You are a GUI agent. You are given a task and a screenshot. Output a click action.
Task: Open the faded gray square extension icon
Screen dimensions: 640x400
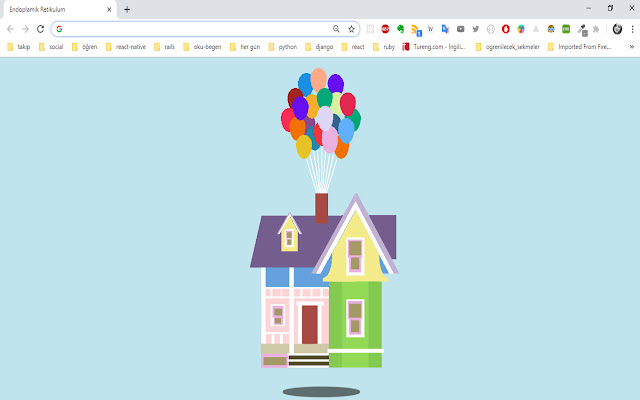click(370, 29)
